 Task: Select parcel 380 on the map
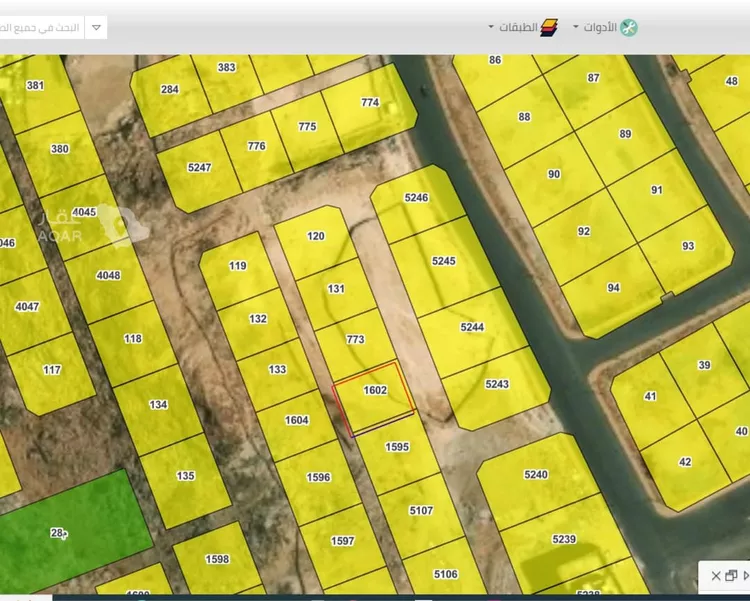pyautogui.click(x=60, y=154)
